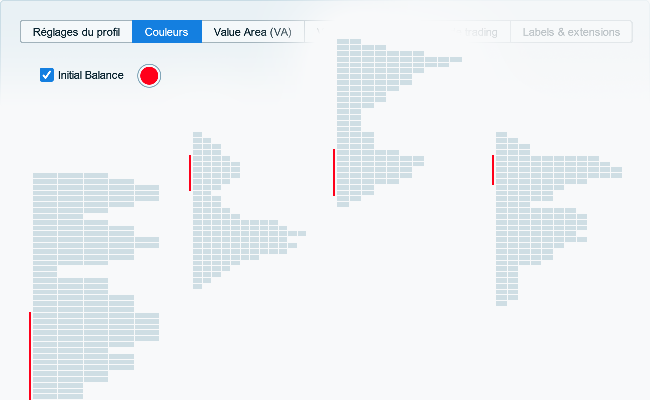Select red marker line on rightmost profile
Viewport: 650px width, 400px height.
(x=492, y=169)
